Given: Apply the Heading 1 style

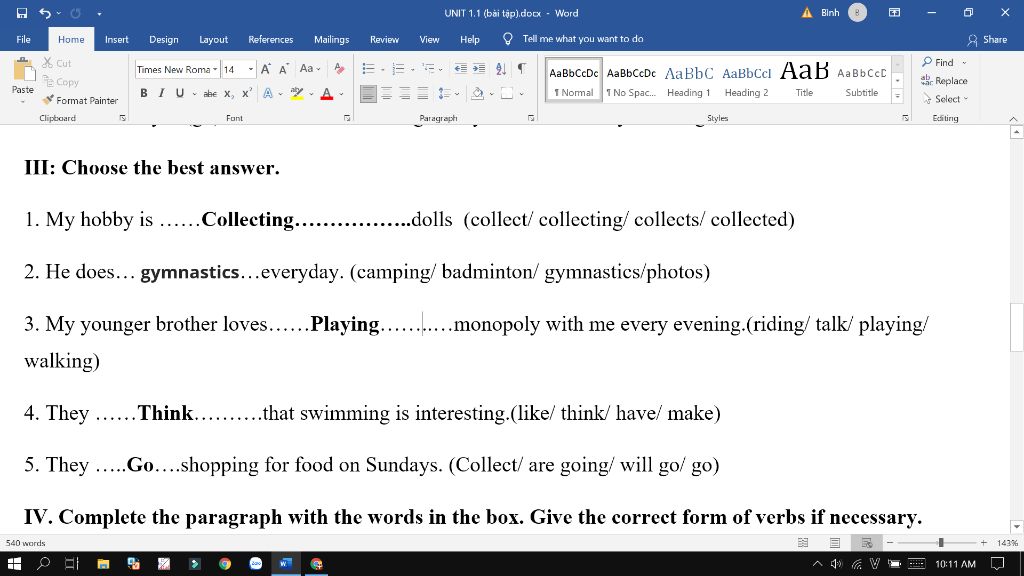Looking at the screenshot, I should (x=688, y=81).
